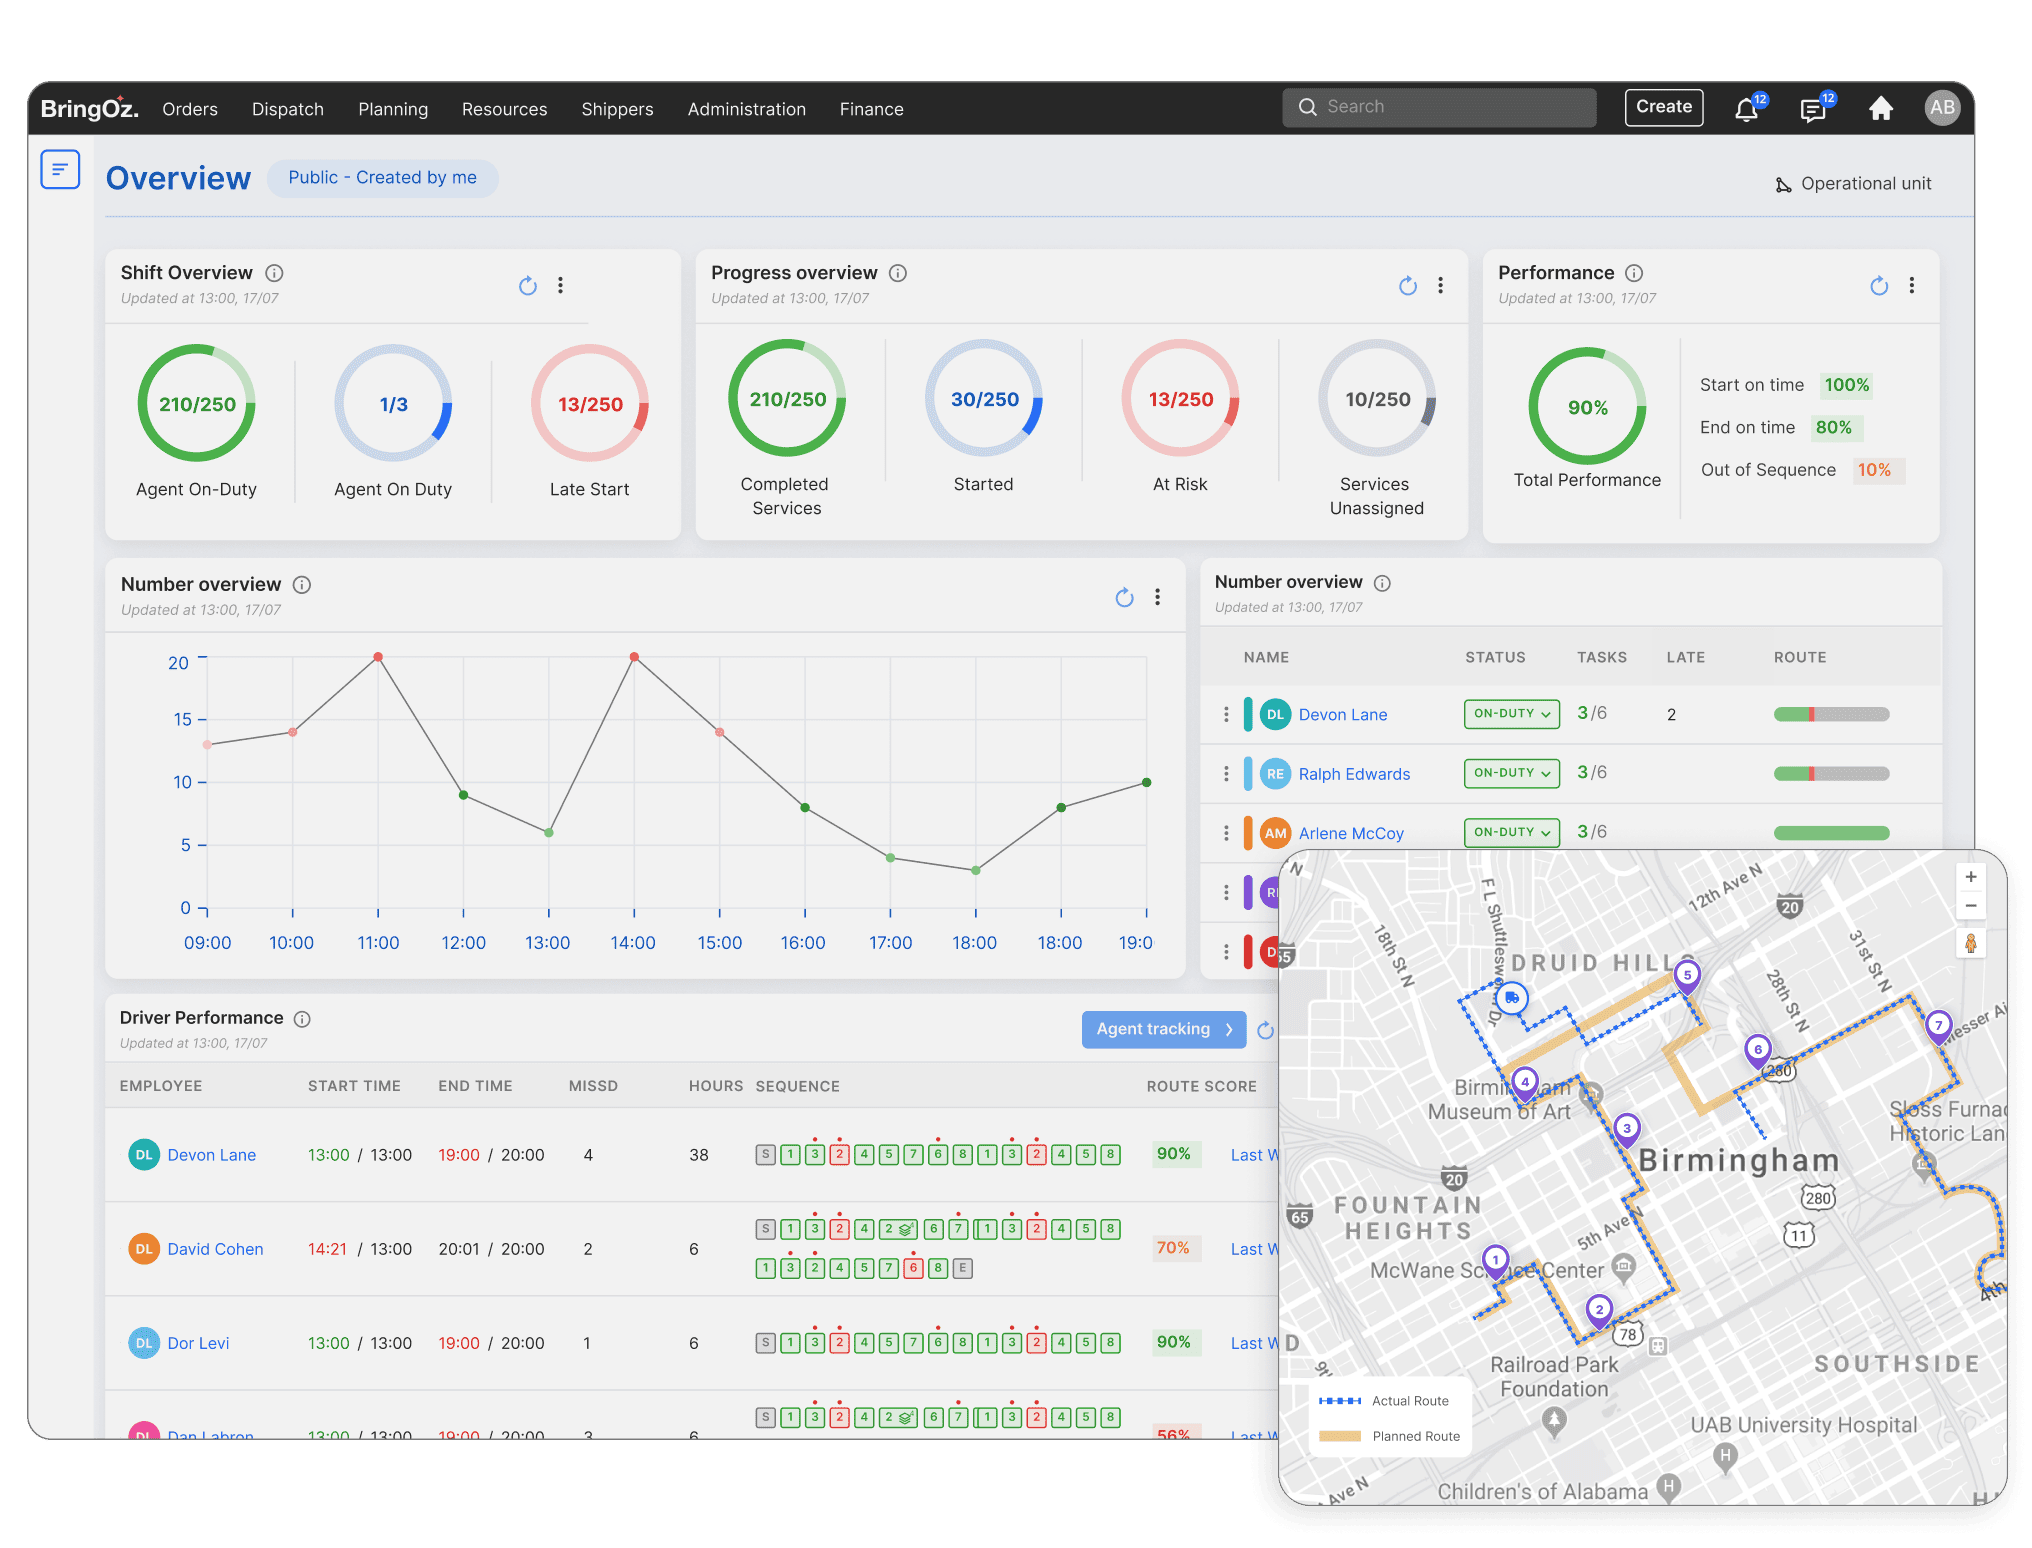Toggle the sidebar panel icon beside Overview
The height and width of the screenshot is (1548, 2032).
tap(60, 169)
